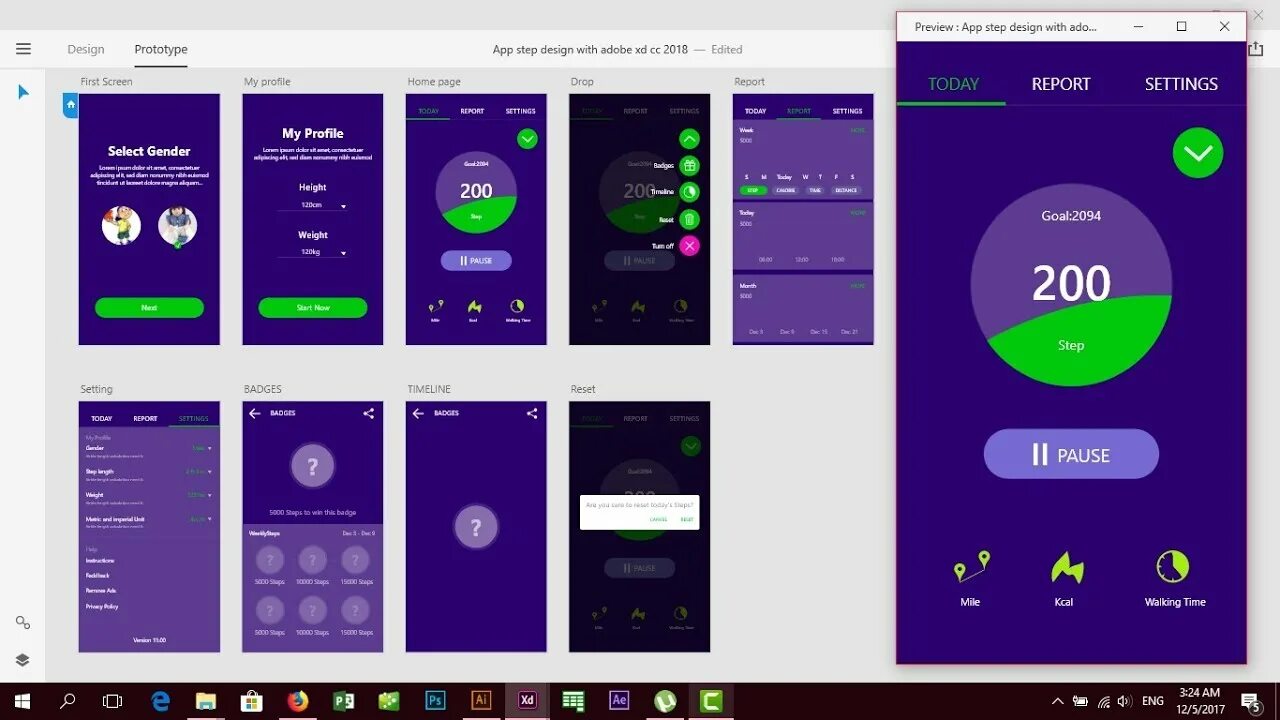Select the DISTANCE pill on Report artboard
Viewport: 1280px width, 720px height.
846,190
